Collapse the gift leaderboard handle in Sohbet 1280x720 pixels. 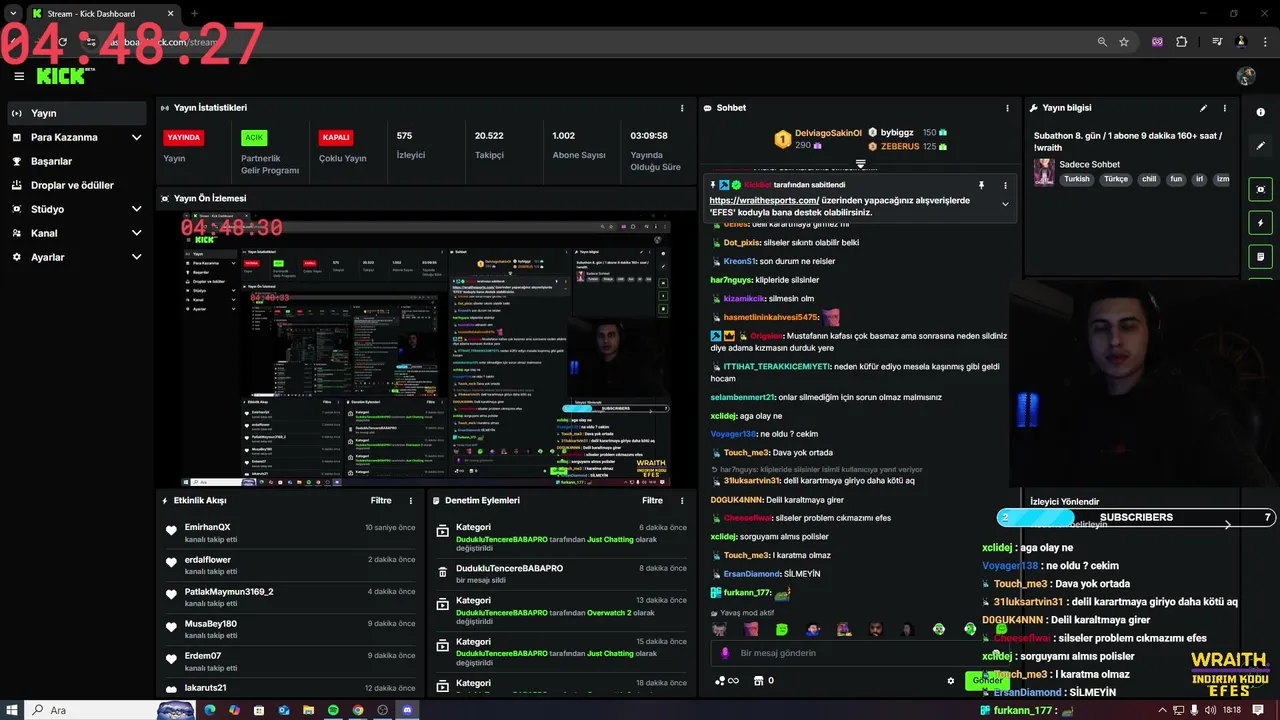pos(860,163)
